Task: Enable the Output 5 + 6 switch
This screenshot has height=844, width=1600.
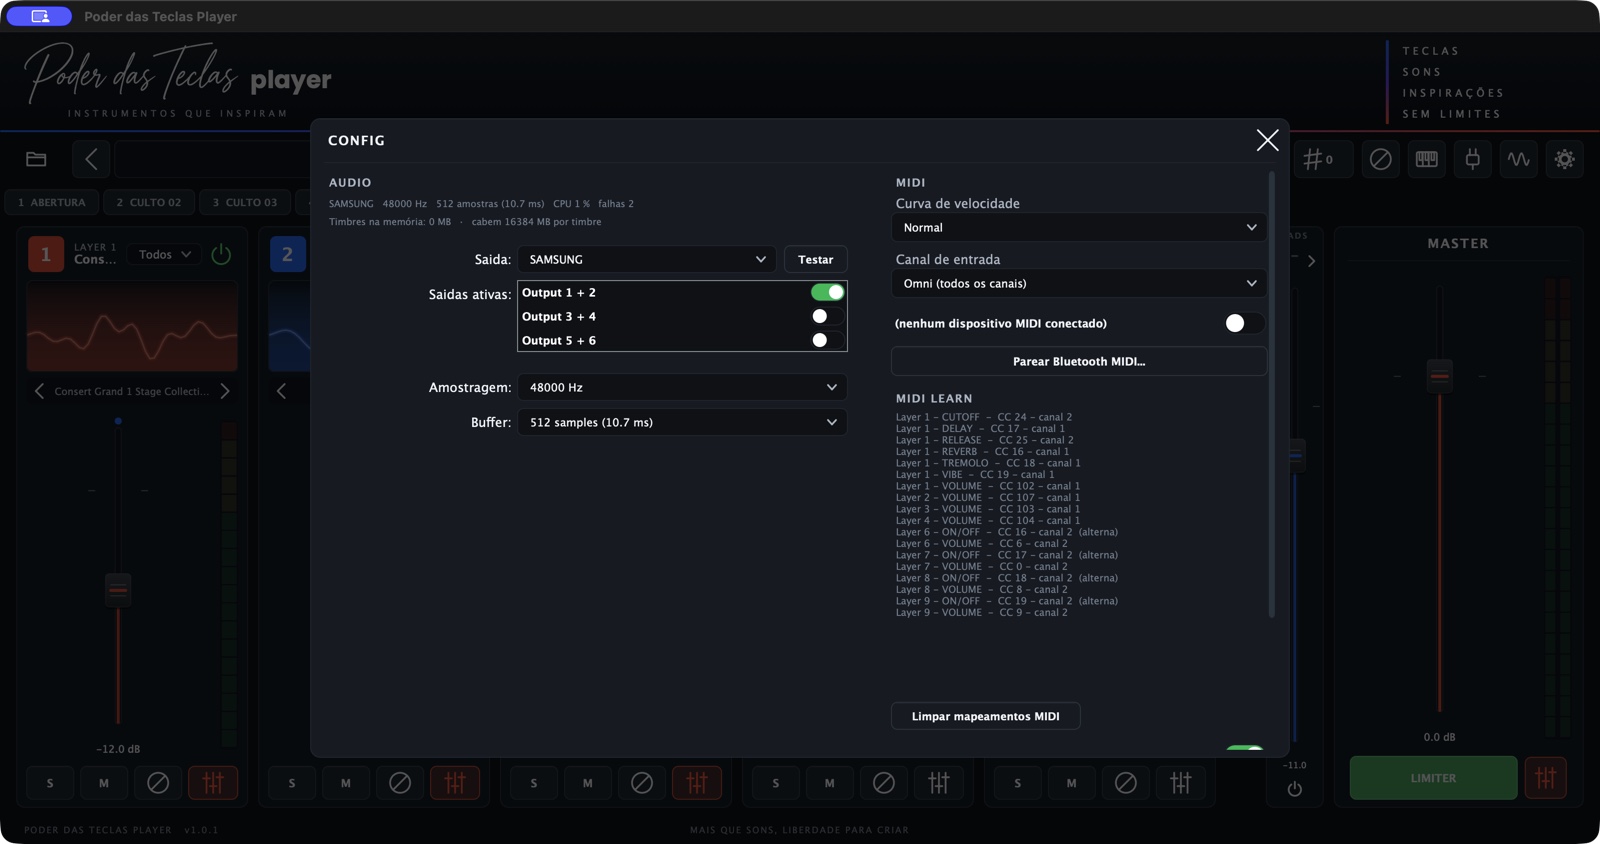Action: click(x=827, y=340)
